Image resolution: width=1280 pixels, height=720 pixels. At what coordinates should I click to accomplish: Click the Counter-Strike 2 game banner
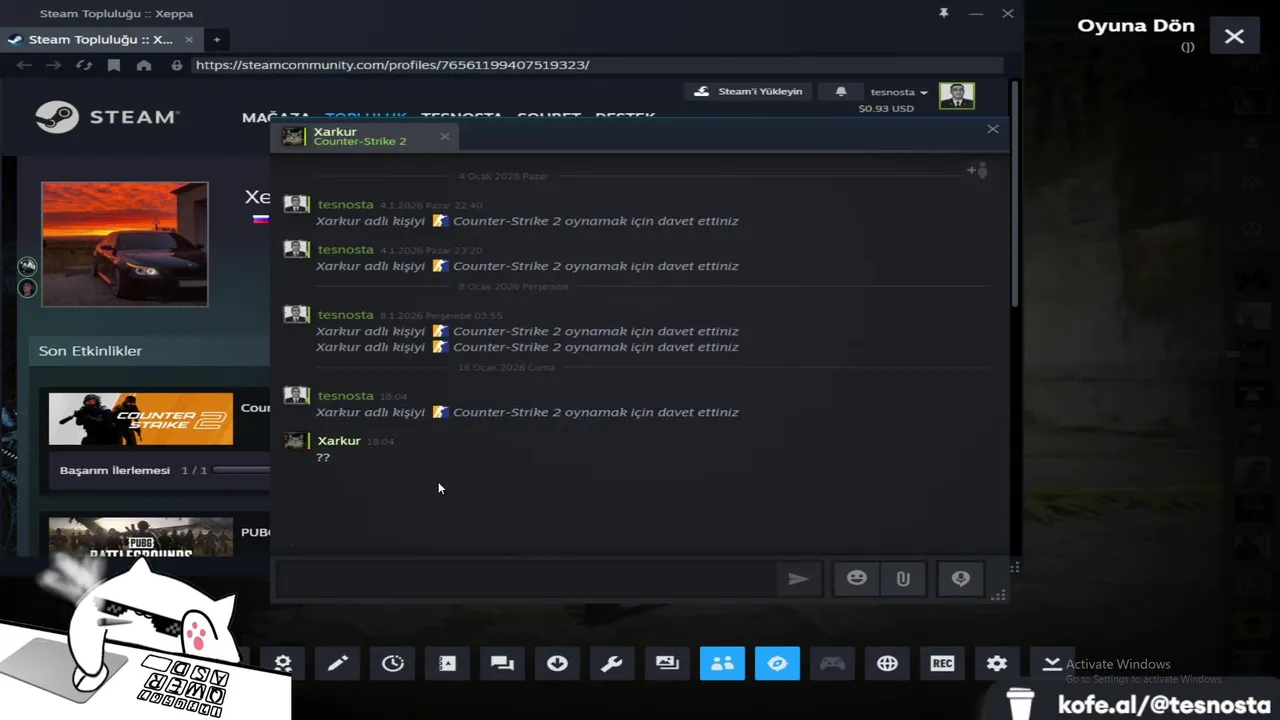pyautogui.click(x=141, y=418)
